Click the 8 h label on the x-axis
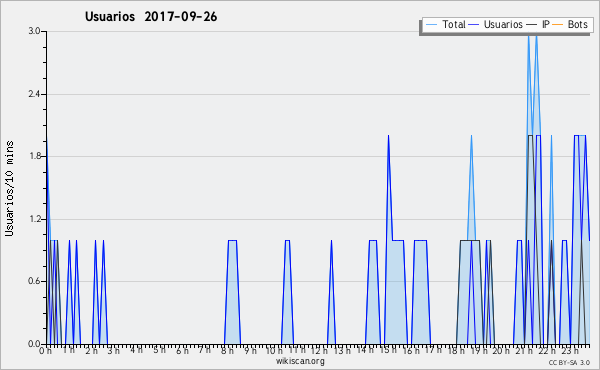 click(x=227, y=351)
